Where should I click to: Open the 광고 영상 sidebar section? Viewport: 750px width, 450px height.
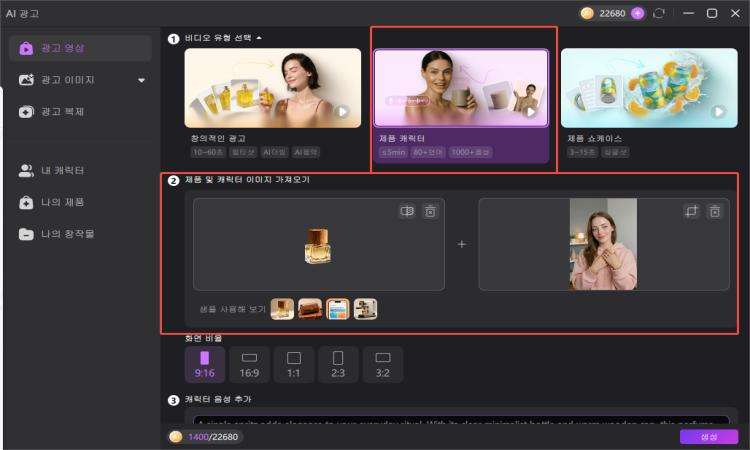tap(80, 48)
